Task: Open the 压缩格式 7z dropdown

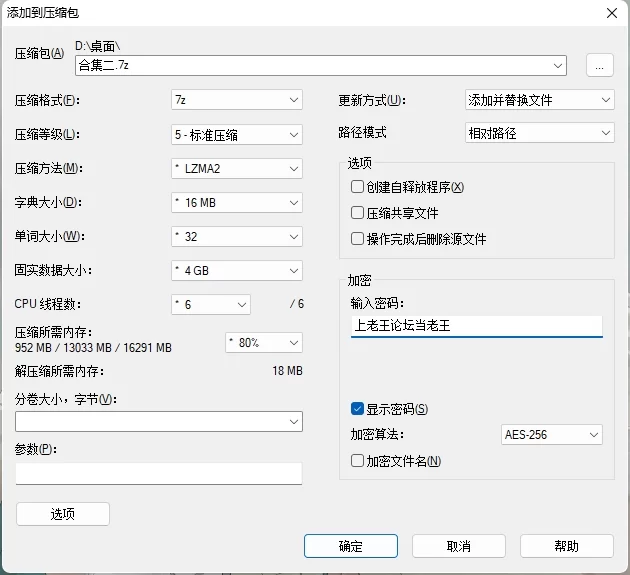Action: click(x=236, y=100)
